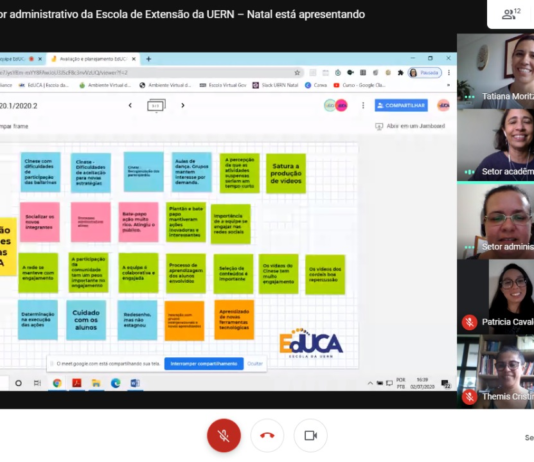Click Patricia Cavalcanti's video tile
The height and width of the screenshot is (462, 534).
496,297
